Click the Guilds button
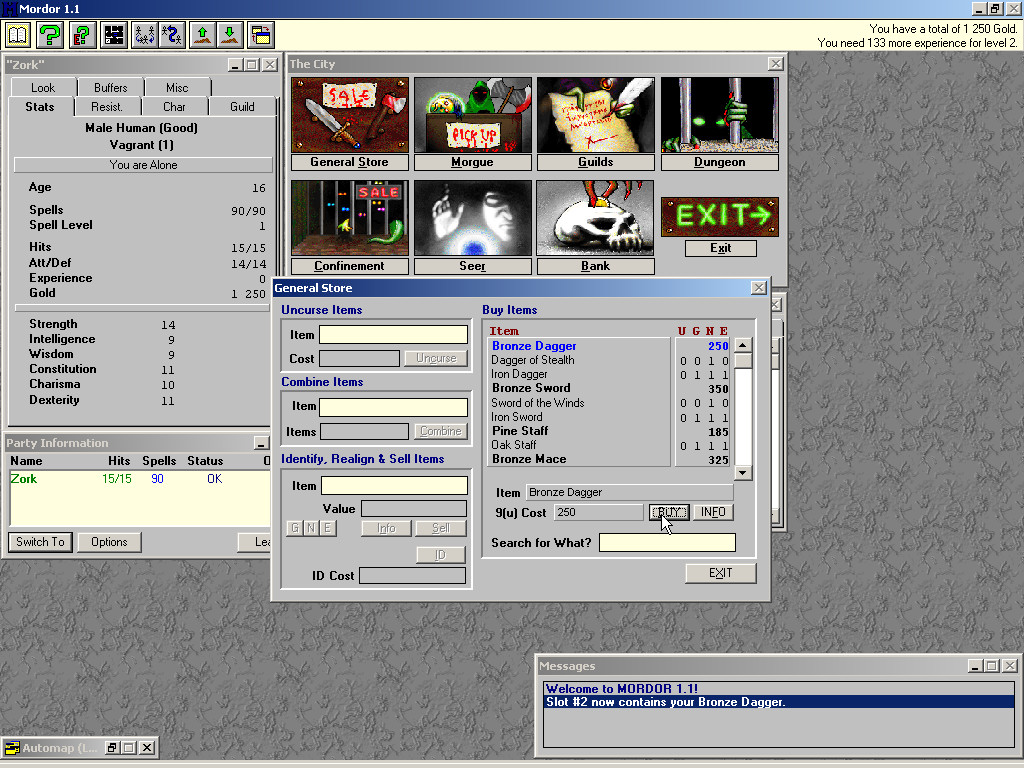This screenshot has width=1024, height=768. [596, 162]
